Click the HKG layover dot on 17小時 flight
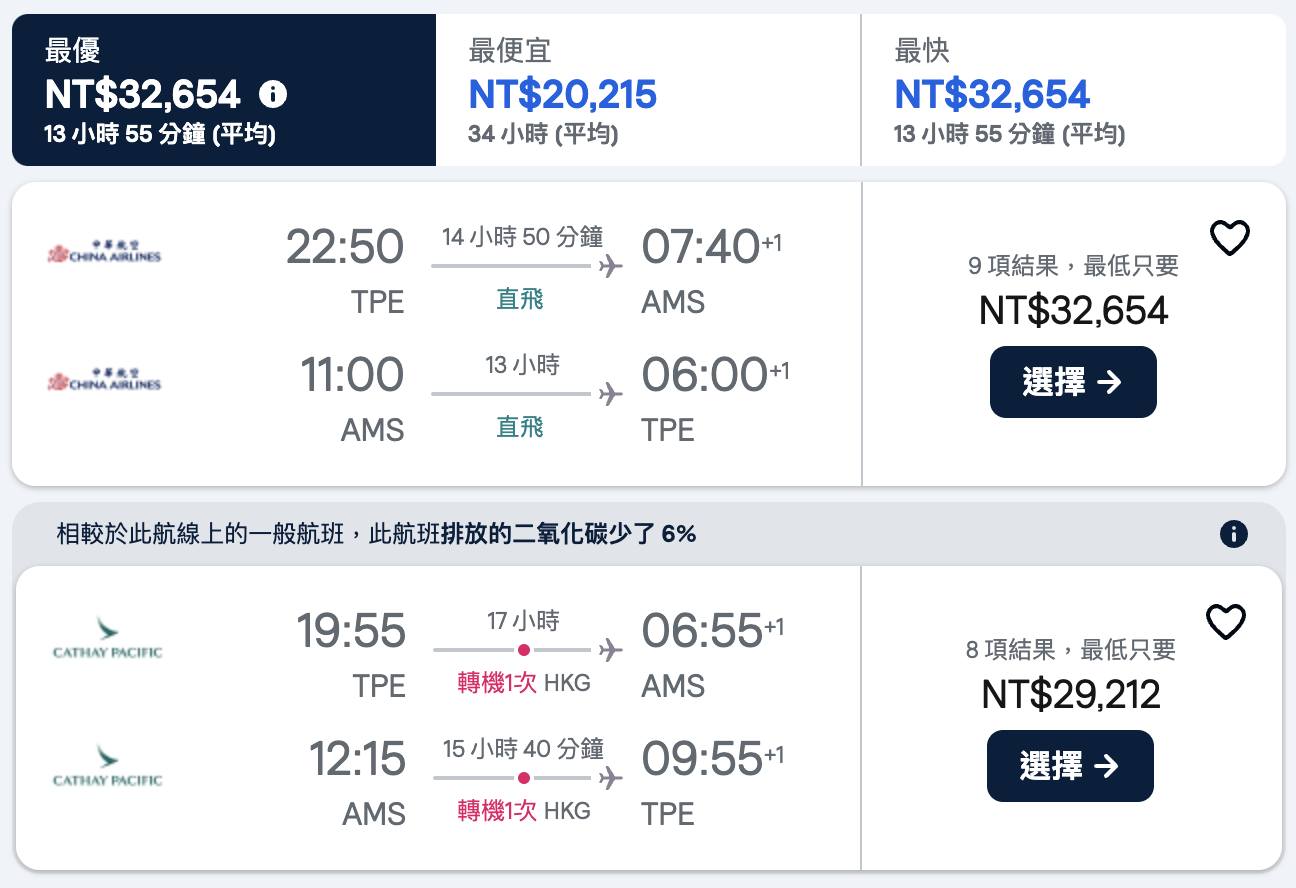 [x=523, y=650]
